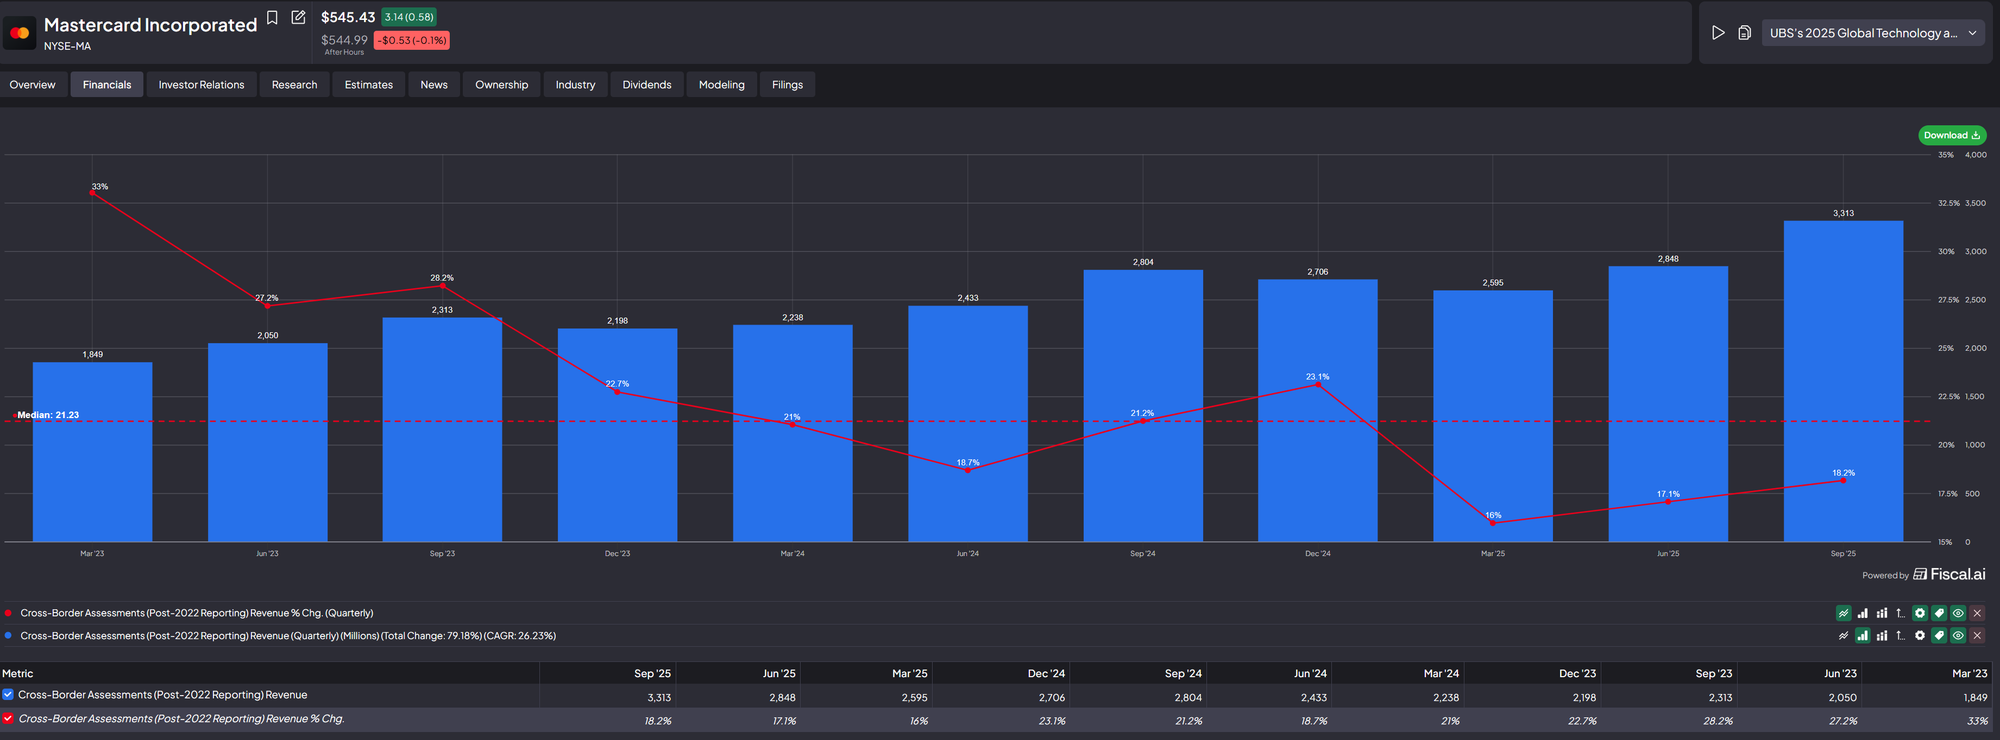The image size is (2000, 740).
Task: Open axis options arrow for Revenue % Chg. series
Action: pyautogui.click(x=1900, y=613)
